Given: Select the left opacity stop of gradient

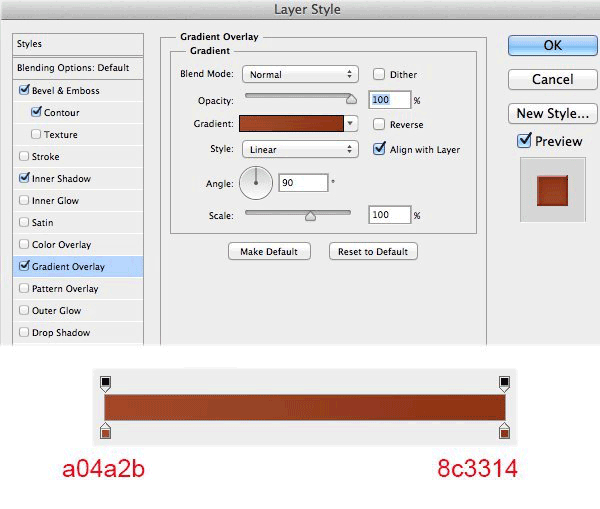Looking at the screenshot, I should (x=106, y=384).
